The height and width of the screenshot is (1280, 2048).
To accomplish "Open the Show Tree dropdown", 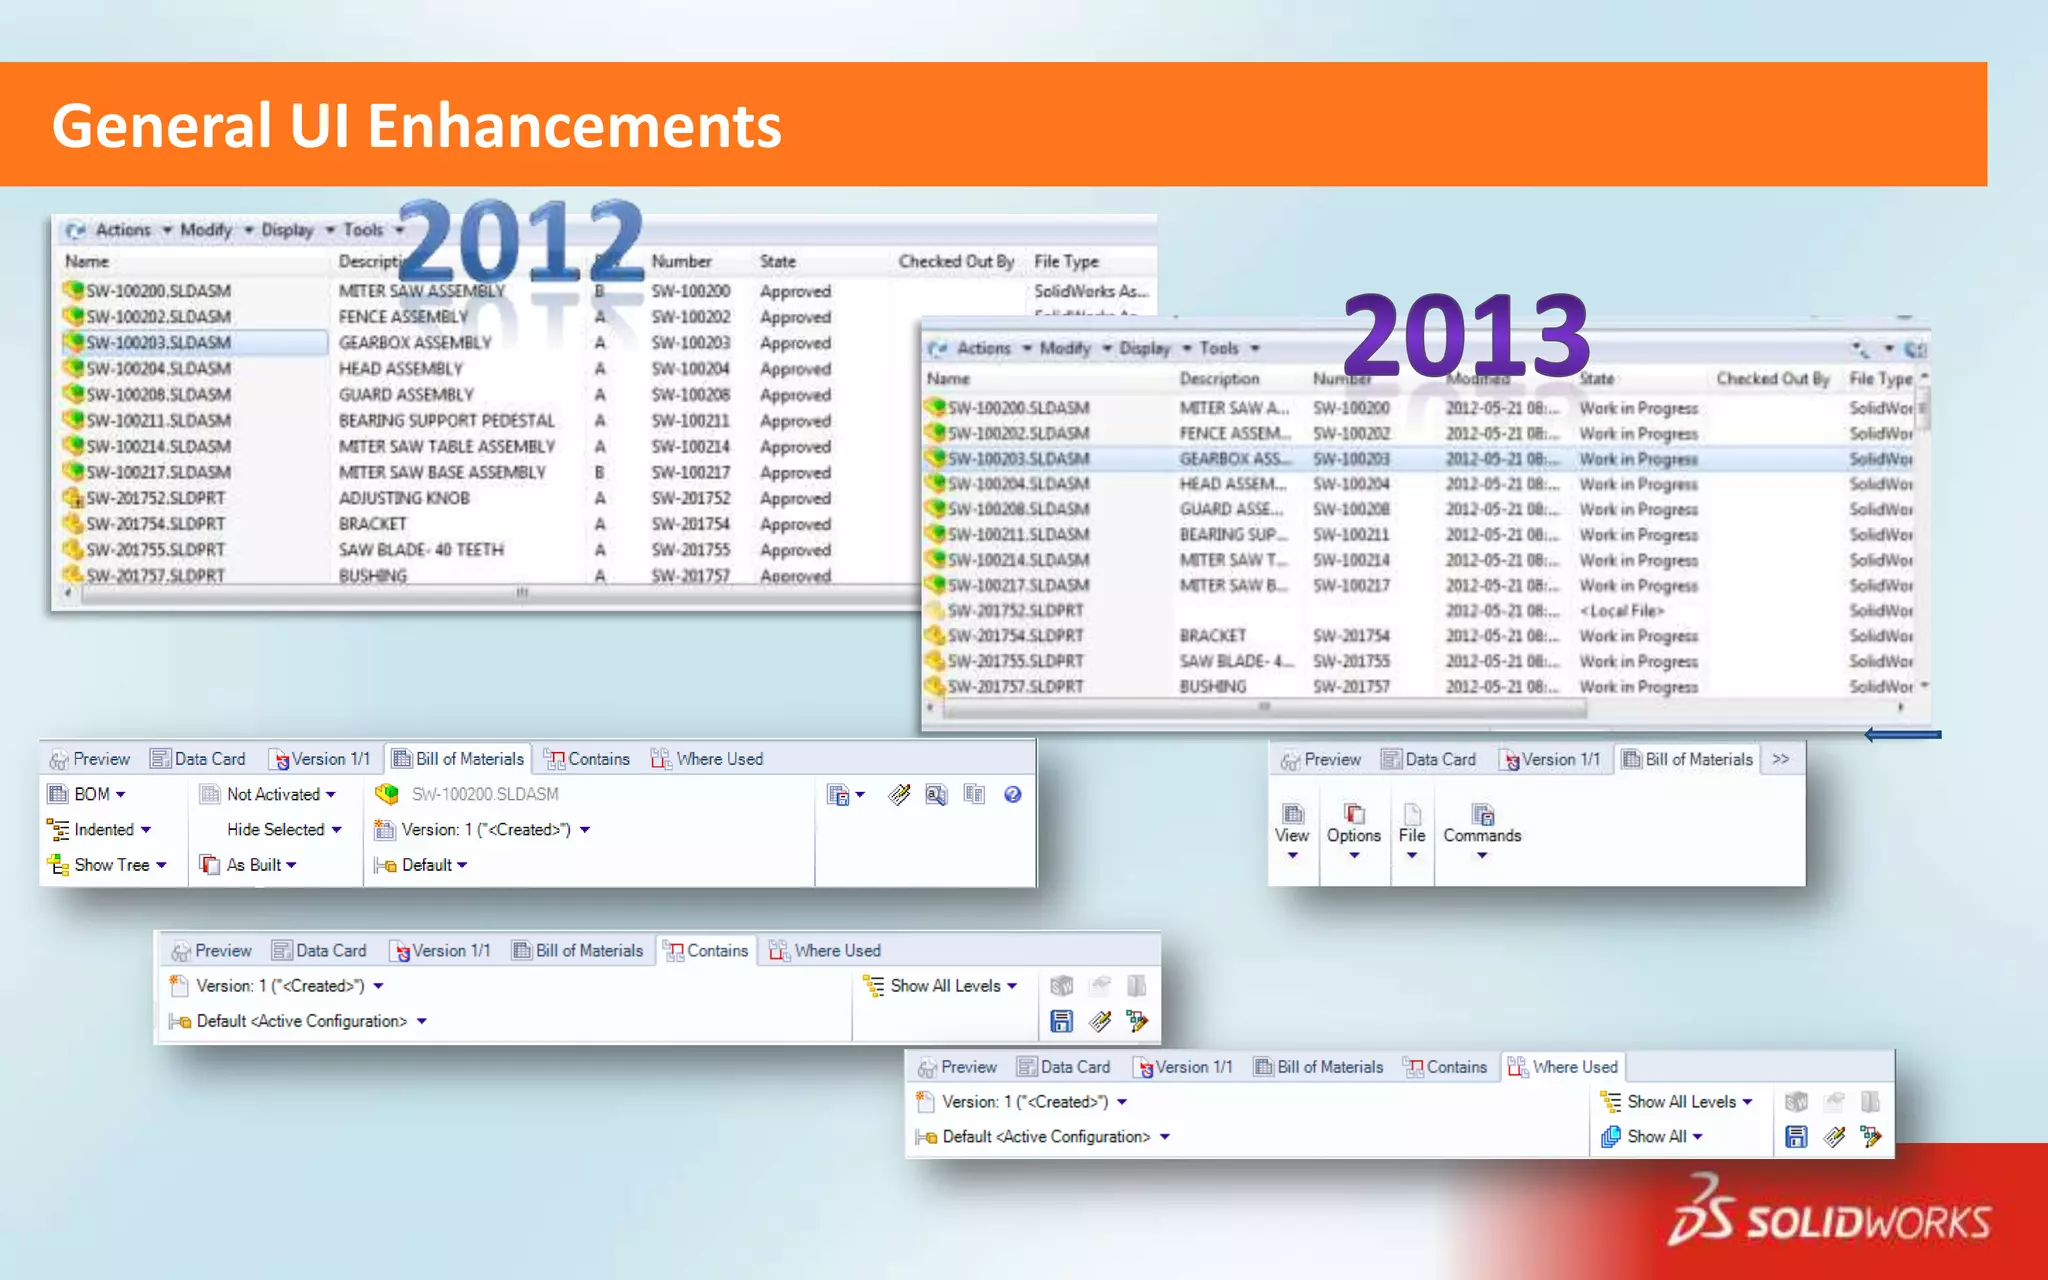I will coord(120,865).
